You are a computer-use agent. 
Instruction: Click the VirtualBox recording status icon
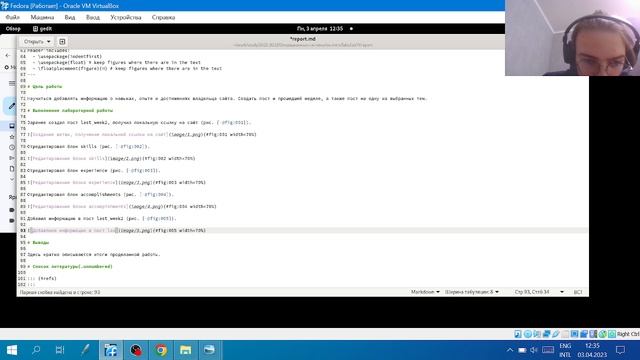(584, 334)
